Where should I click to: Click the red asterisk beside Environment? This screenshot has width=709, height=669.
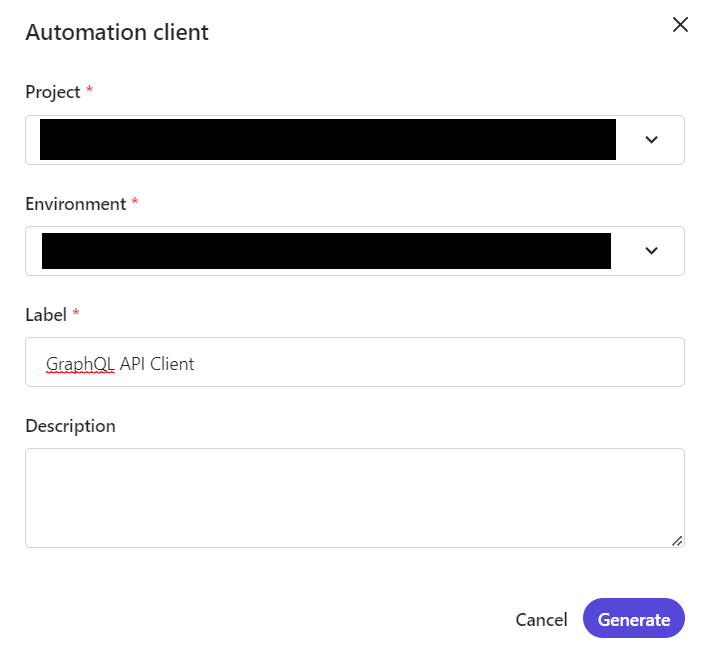click(135, 201)
